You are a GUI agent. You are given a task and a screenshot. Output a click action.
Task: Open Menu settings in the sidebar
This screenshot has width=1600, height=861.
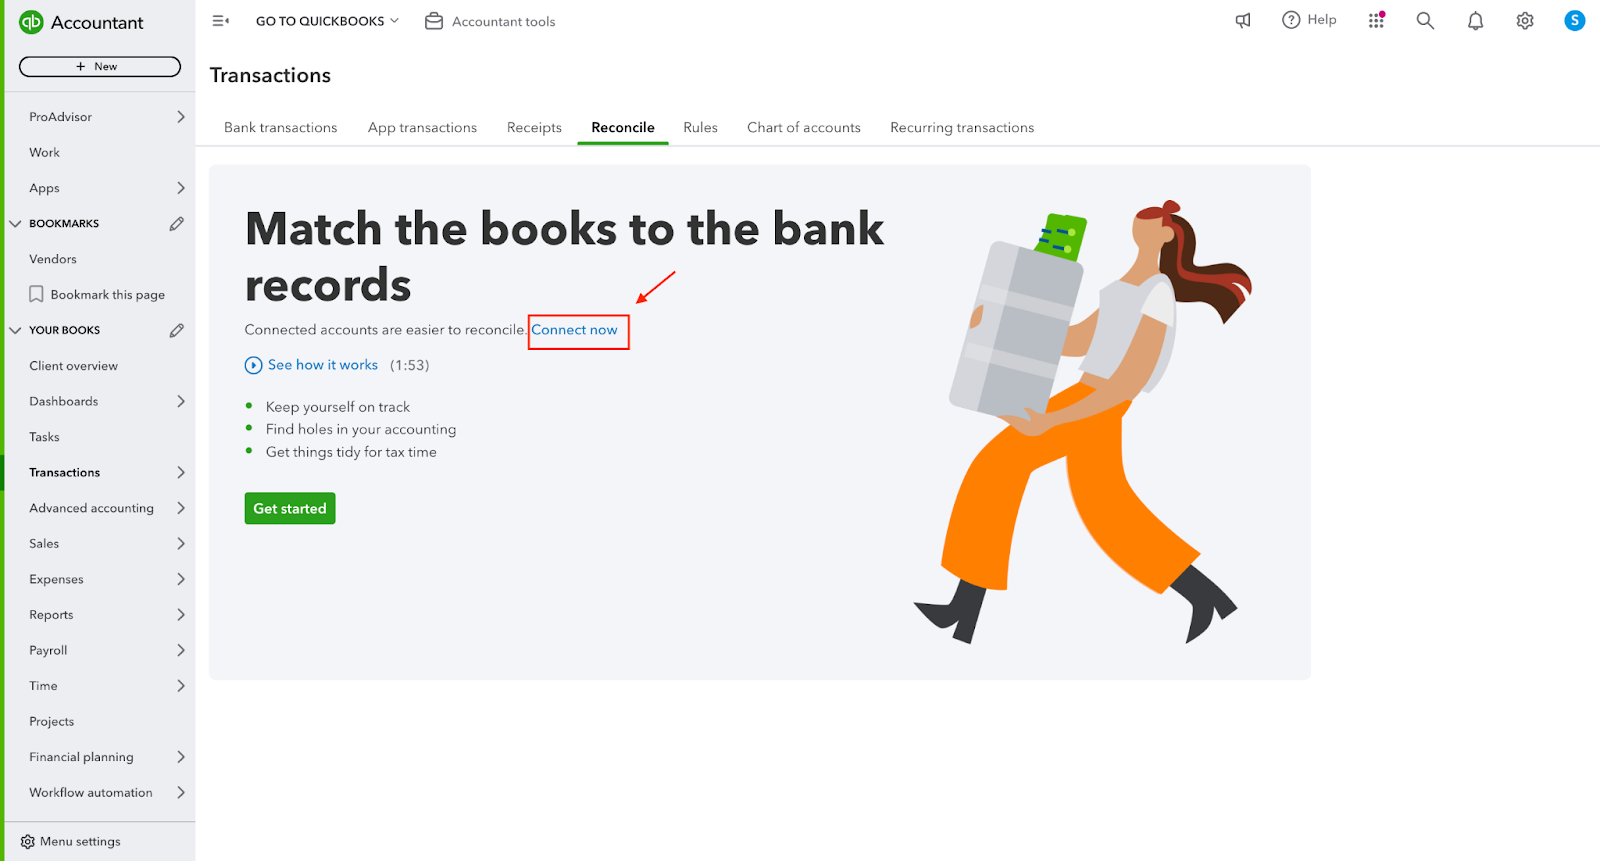tap(71, 841)
